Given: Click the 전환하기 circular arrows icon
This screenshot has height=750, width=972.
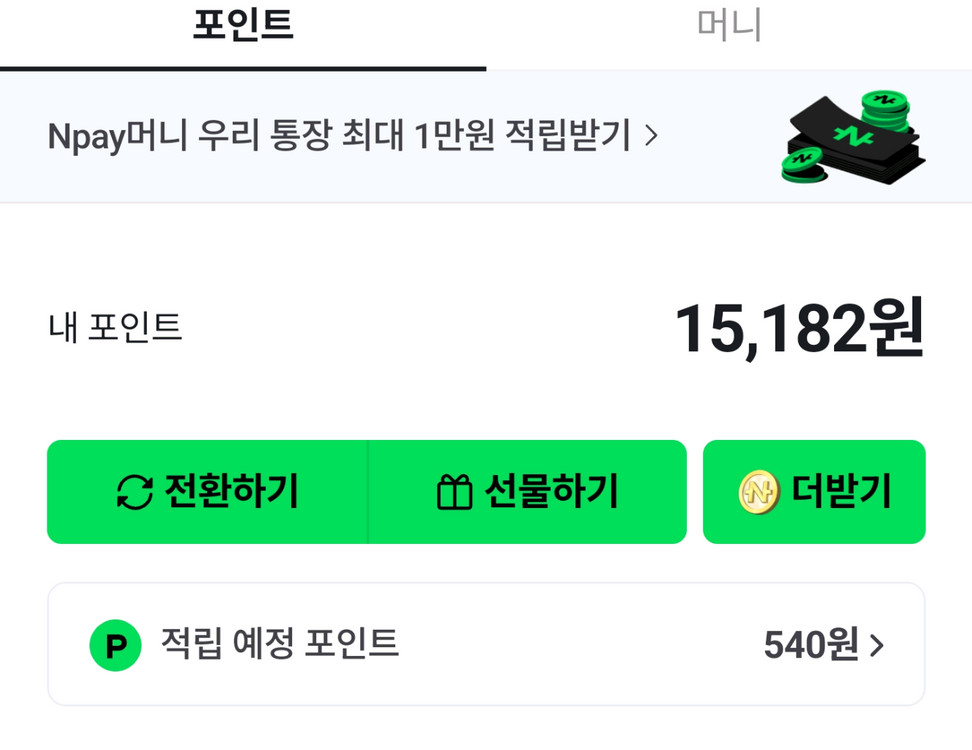Looking at the screenshot, I should tap(135, 492).
